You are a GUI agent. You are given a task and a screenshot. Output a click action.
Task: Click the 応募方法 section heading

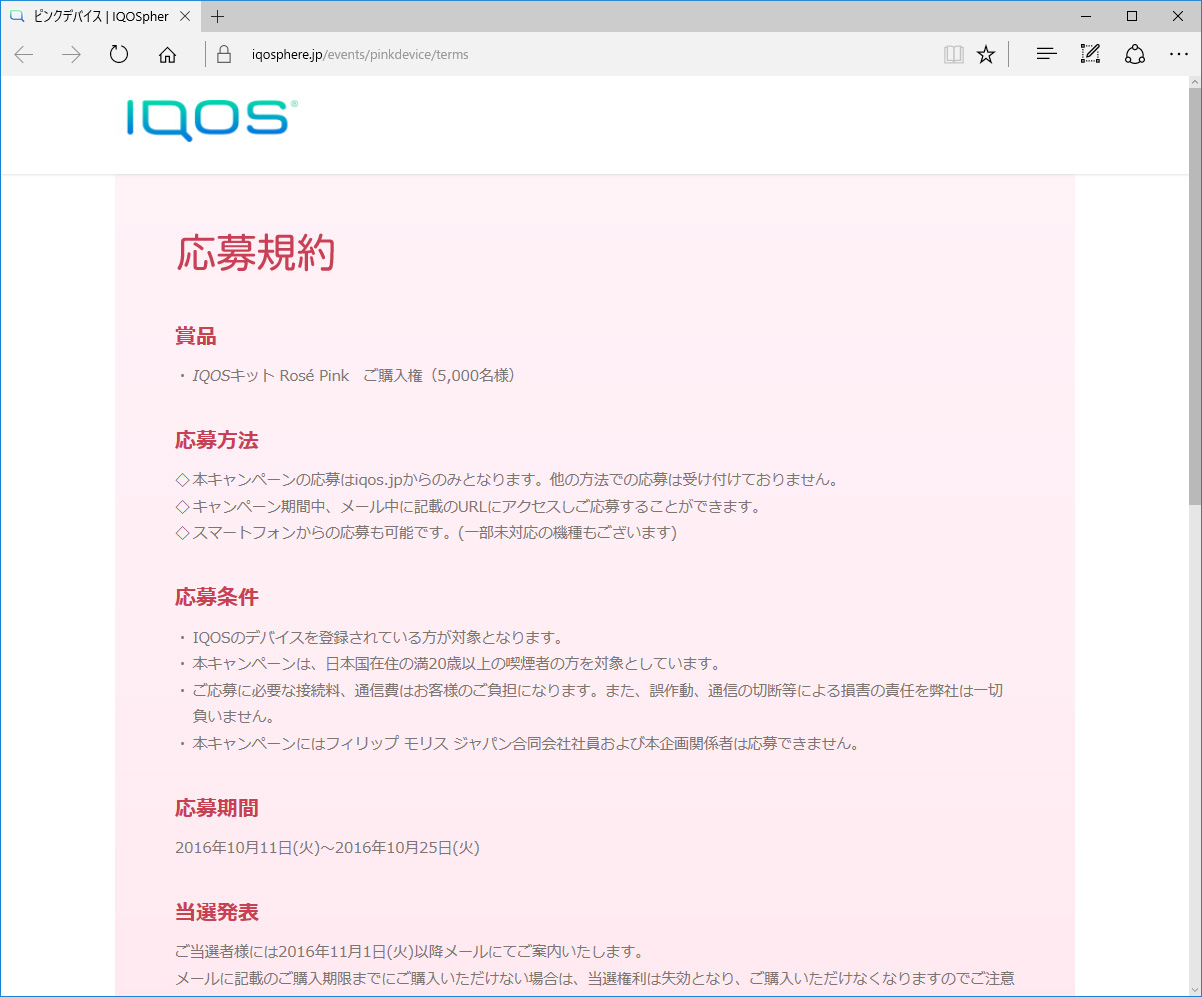tap(217, 440)
